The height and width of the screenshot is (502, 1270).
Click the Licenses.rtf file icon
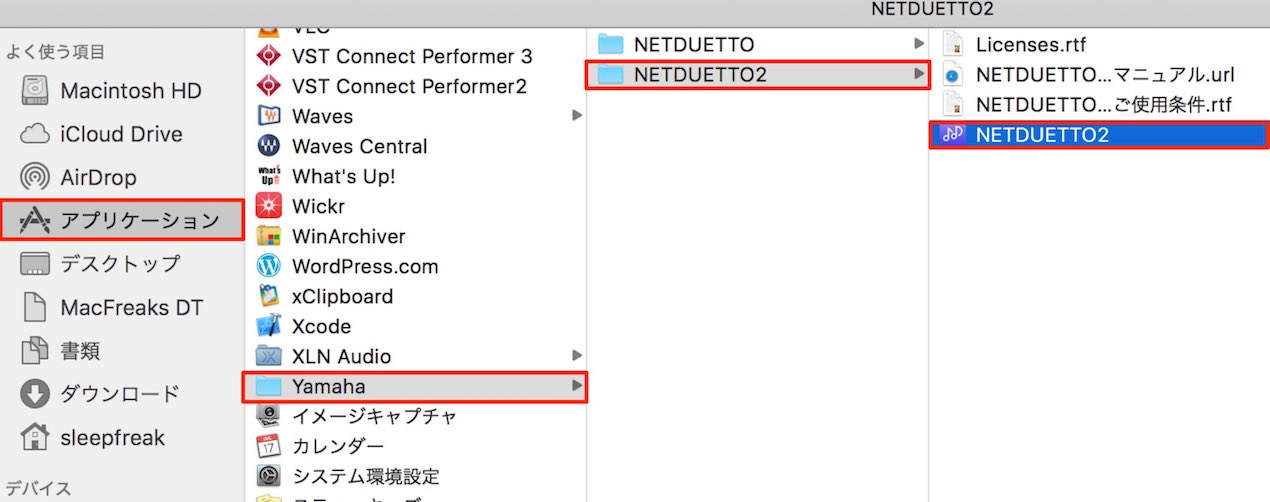(x=953, y=44)
